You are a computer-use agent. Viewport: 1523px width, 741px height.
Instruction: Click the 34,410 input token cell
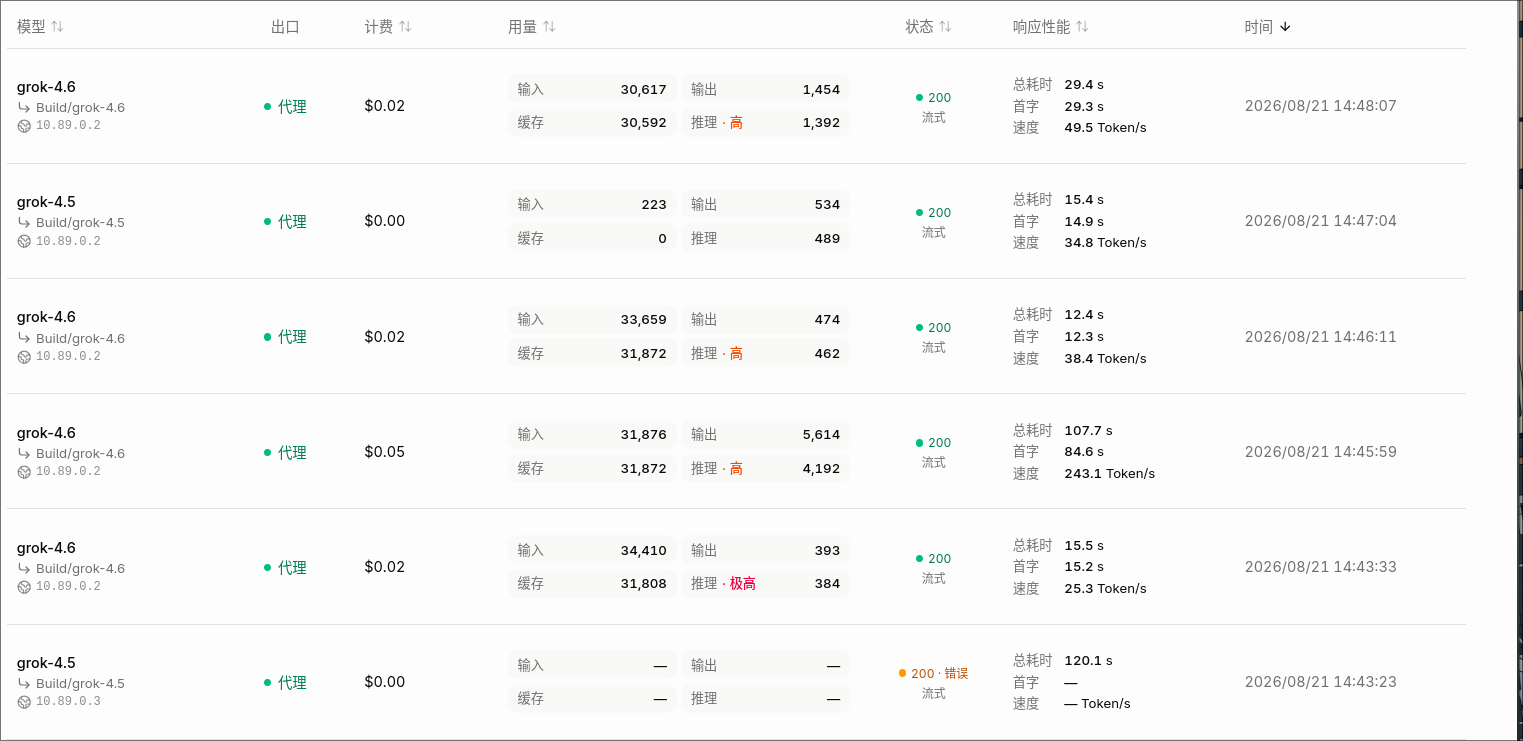click(x=592, y=550)
